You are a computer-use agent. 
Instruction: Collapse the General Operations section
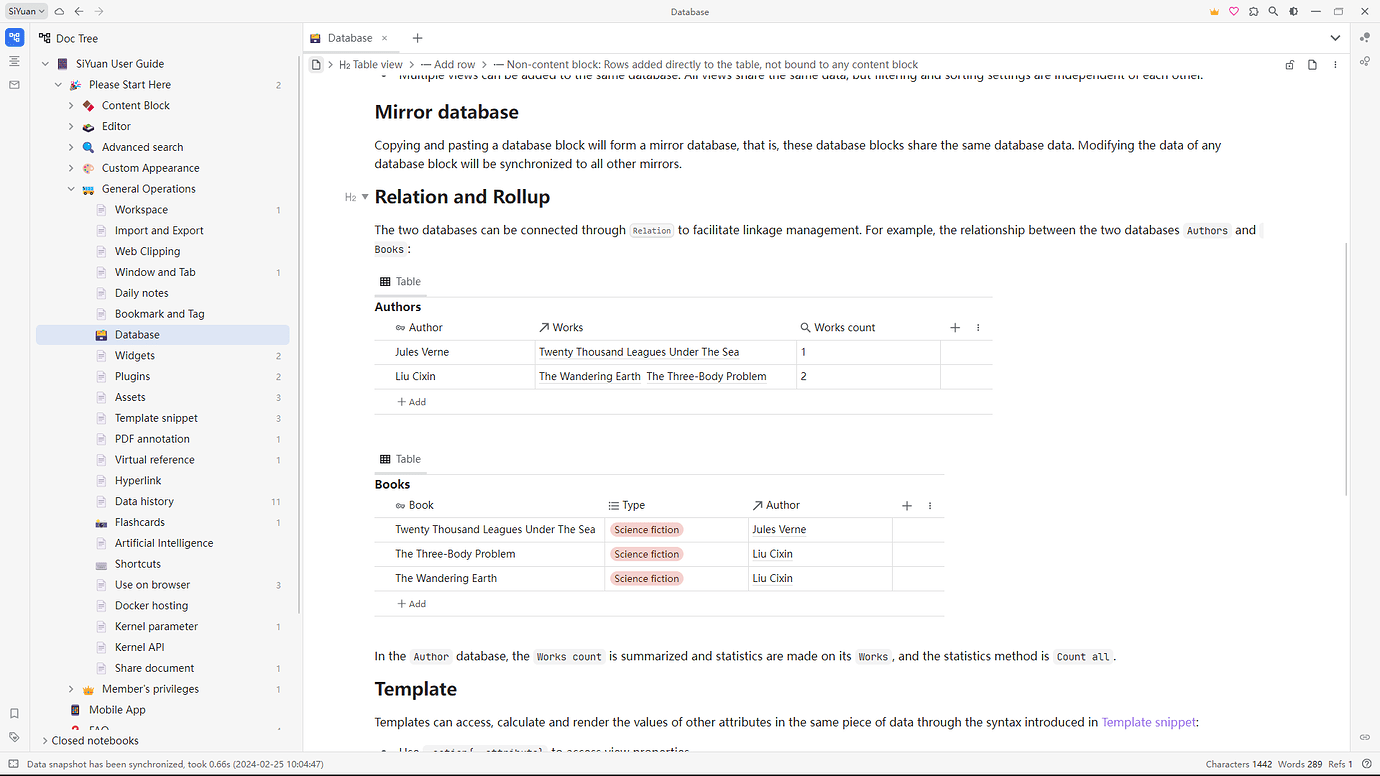click(70, 188)
